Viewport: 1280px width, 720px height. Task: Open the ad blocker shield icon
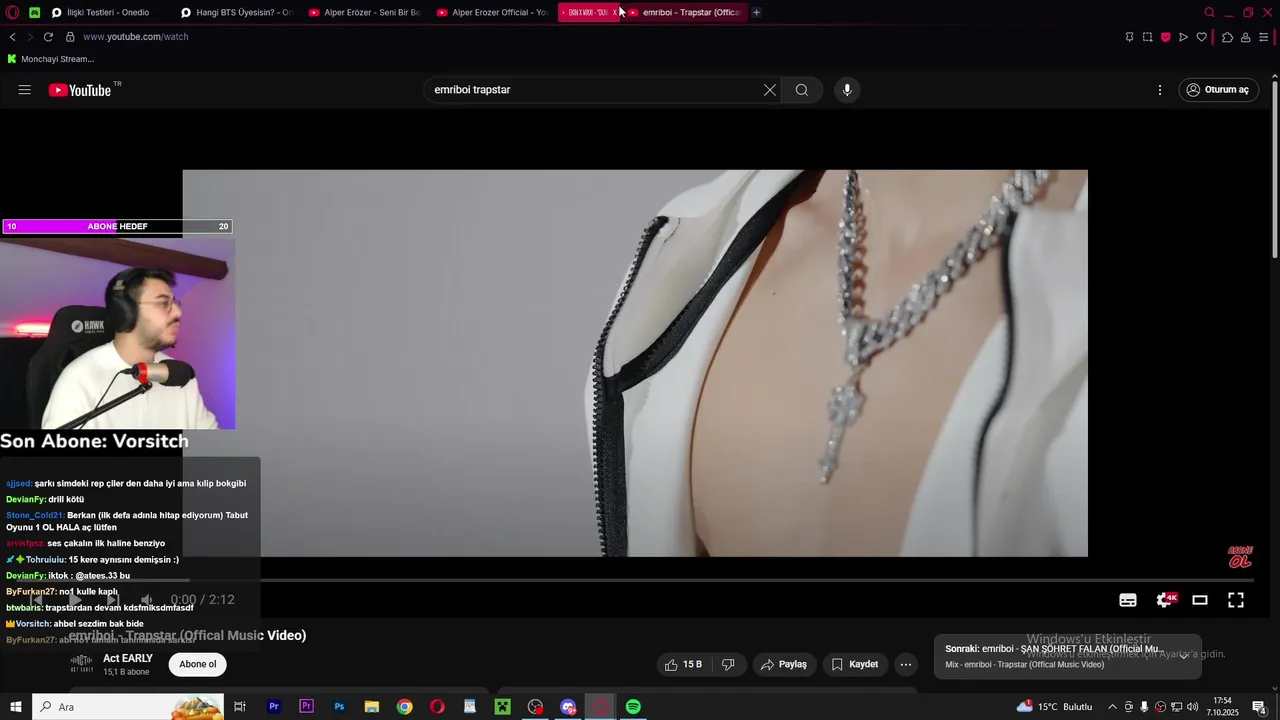click(1165, 37)
